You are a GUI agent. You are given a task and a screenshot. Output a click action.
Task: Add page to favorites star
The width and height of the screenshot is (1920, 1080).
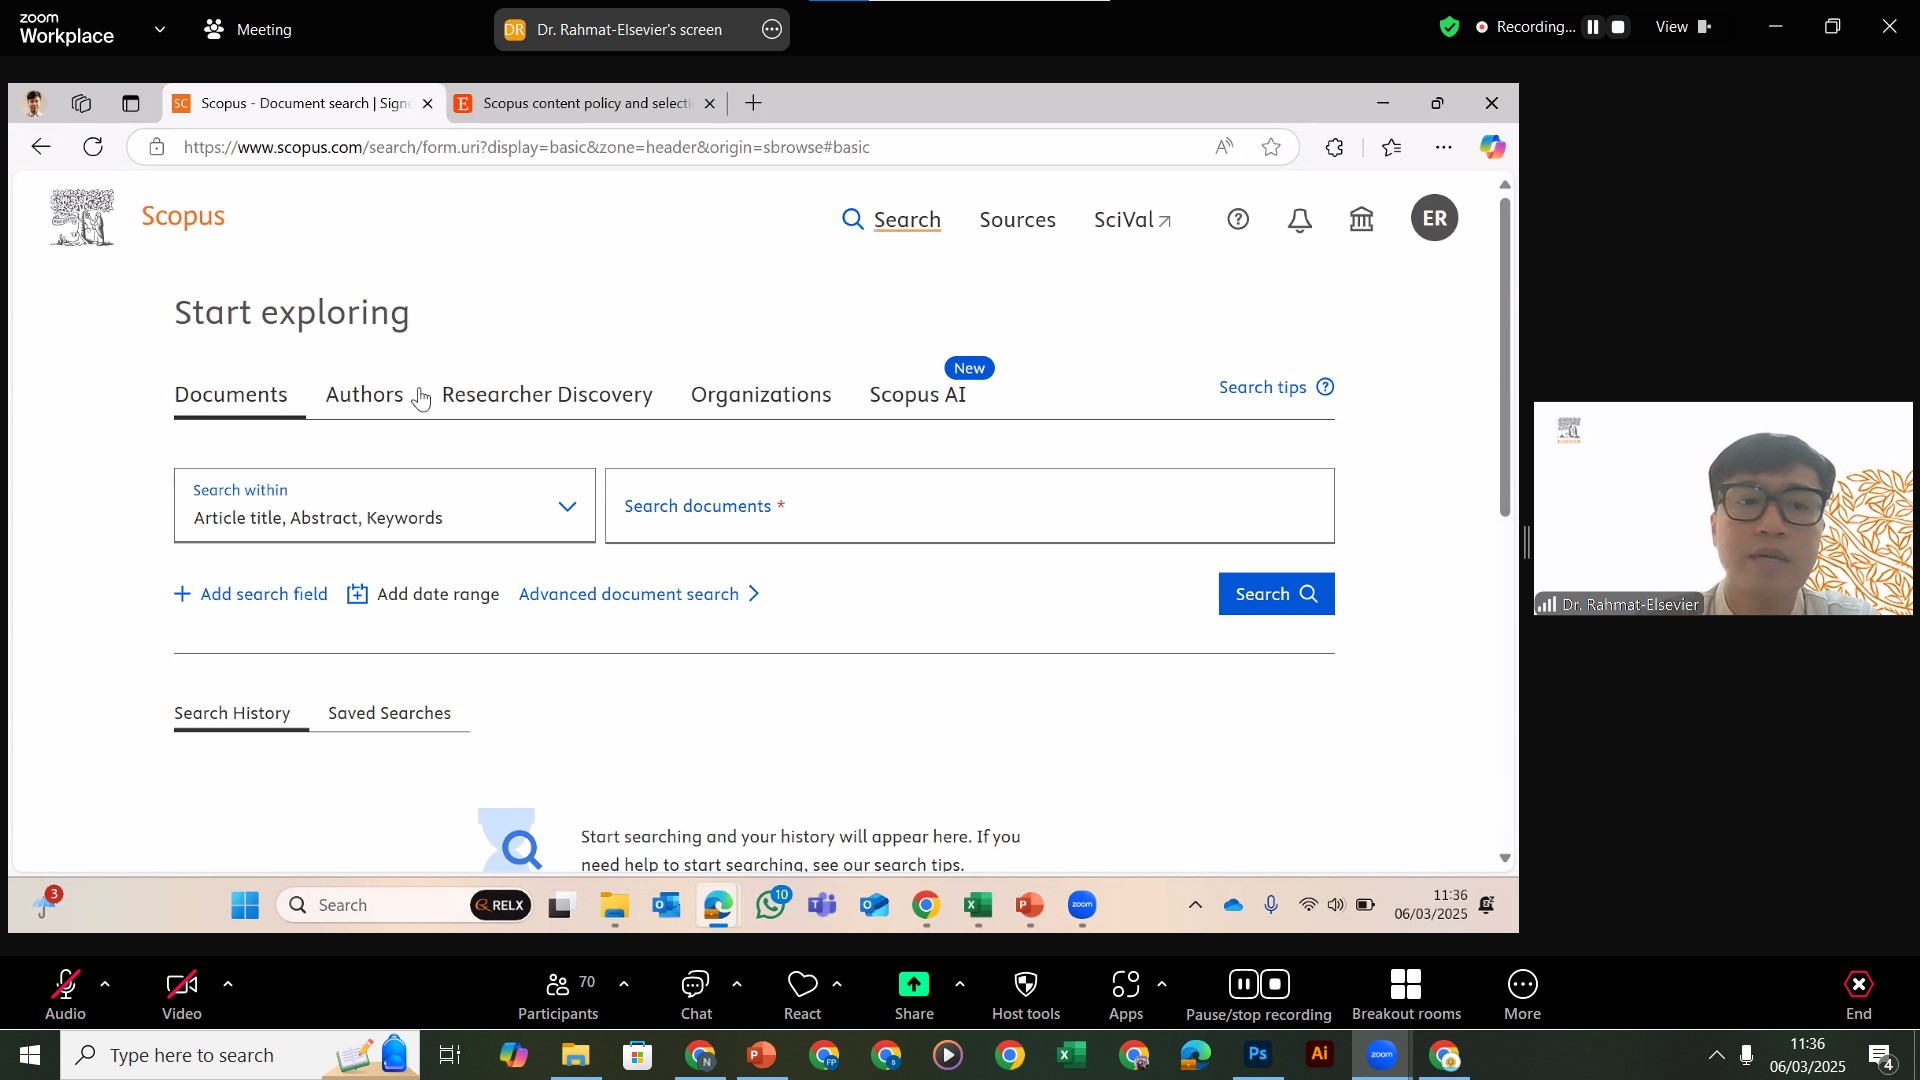1271,147
